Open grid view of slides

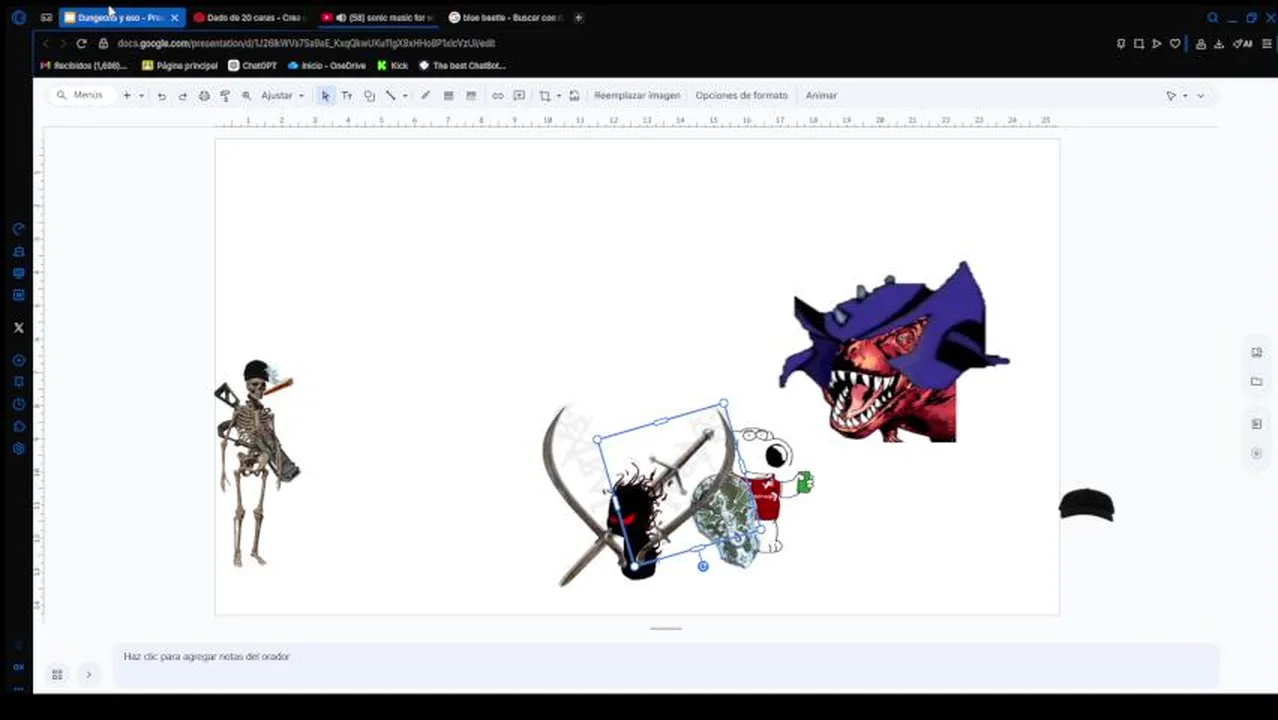57,675
